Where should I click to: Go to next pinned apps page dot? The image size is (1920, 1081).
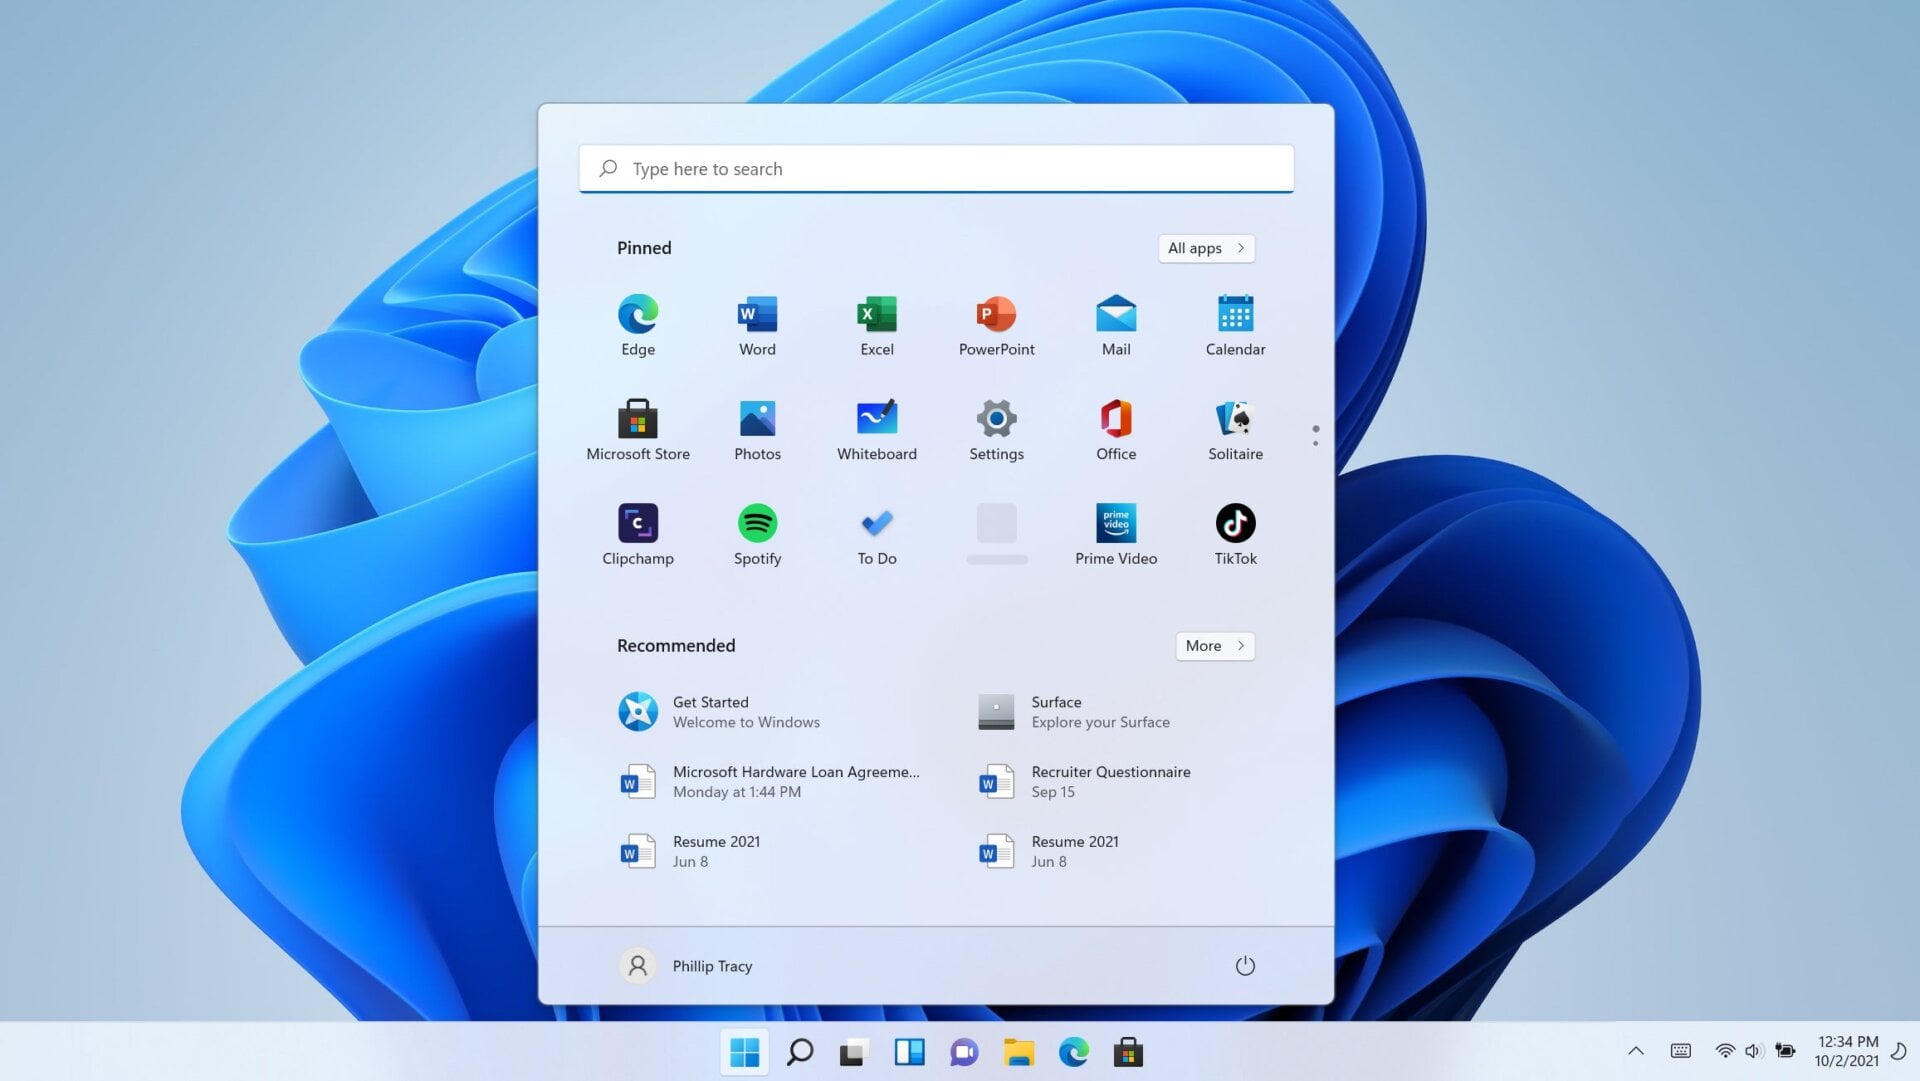(x=1315, y=443)
